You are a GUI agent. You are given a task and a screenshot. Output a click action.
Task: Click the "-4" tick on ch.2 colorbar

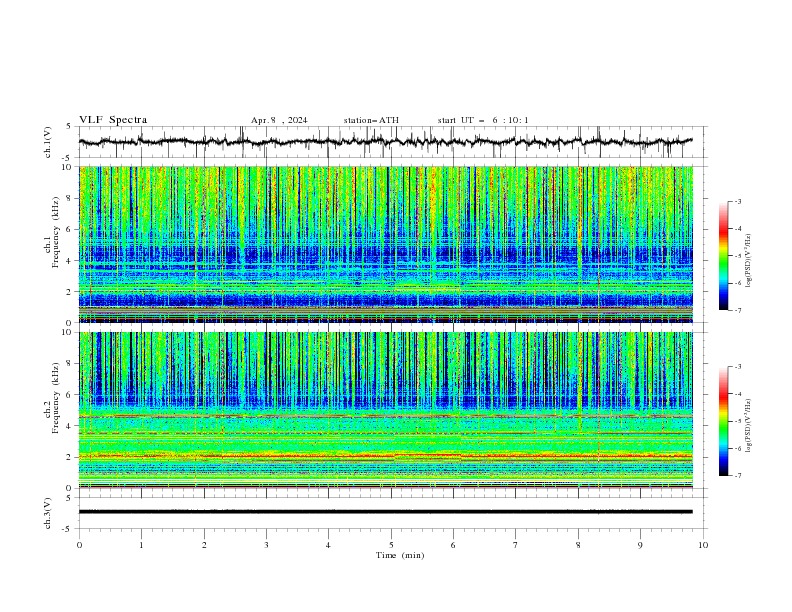click(x=737, y=394)
